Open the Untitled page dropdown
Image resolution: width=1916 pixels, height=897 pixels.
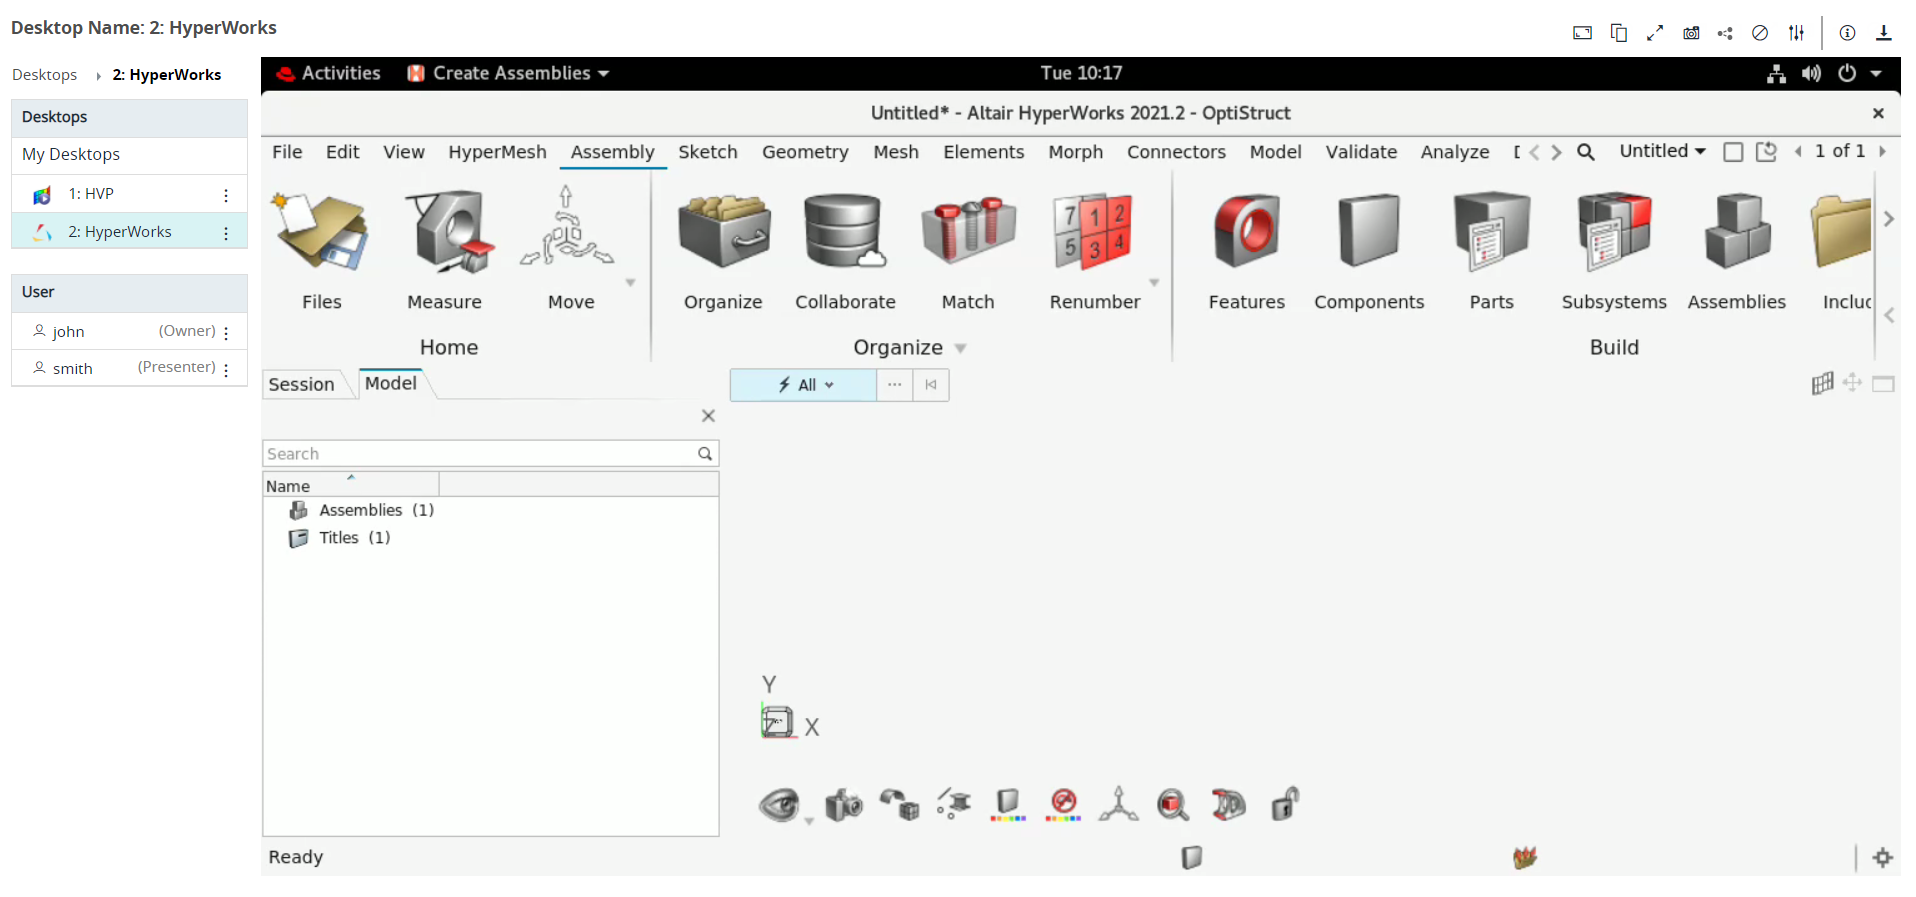point(1662,151)
